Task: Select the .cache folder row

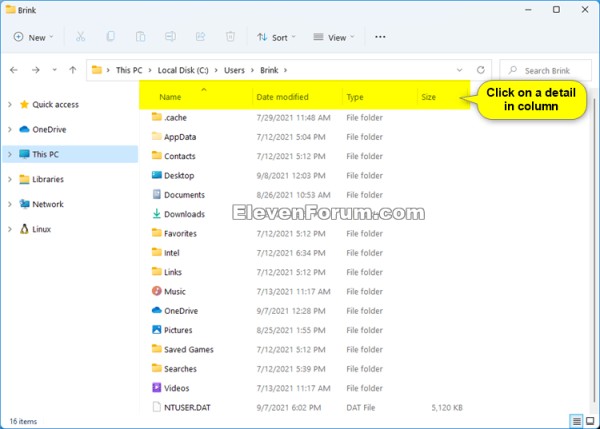Action: point(306,117)
